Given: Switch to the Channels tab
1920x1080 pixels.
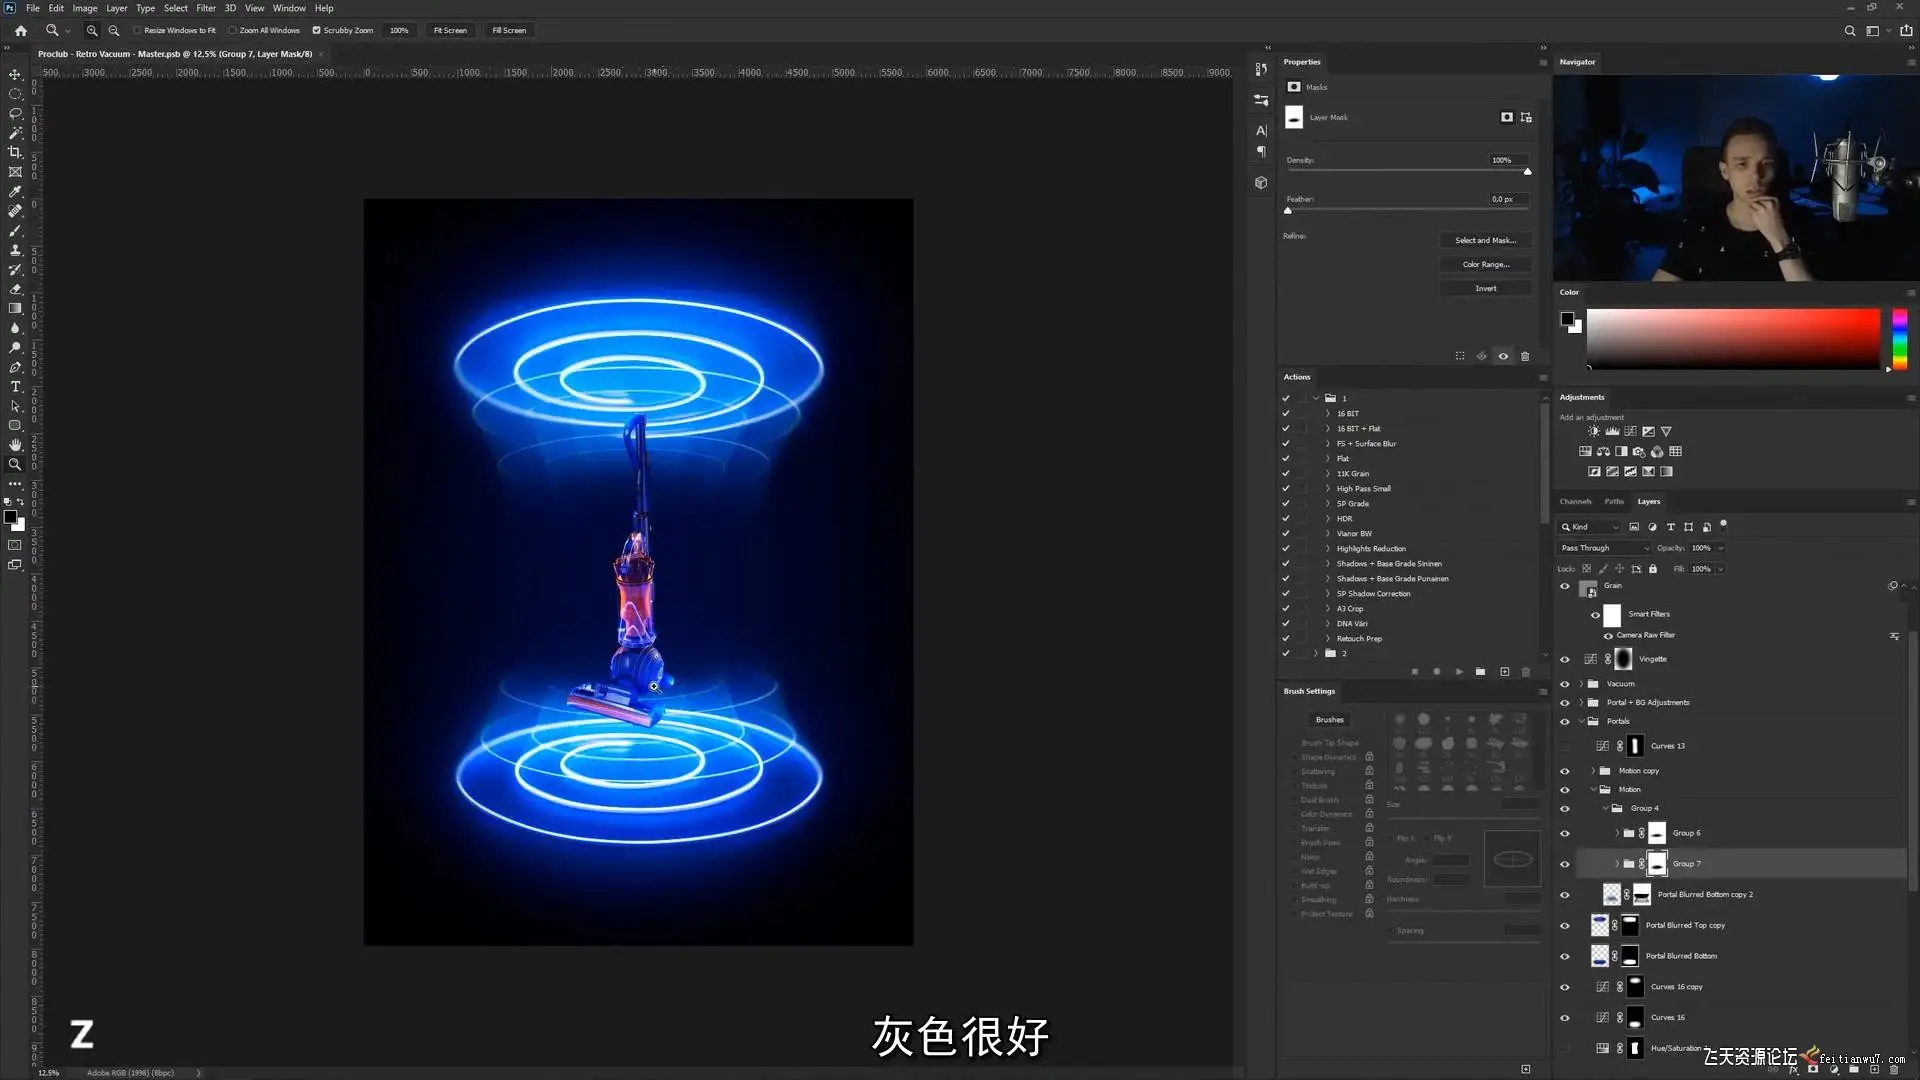Looking at the screenshot, I should [1575, 502].
